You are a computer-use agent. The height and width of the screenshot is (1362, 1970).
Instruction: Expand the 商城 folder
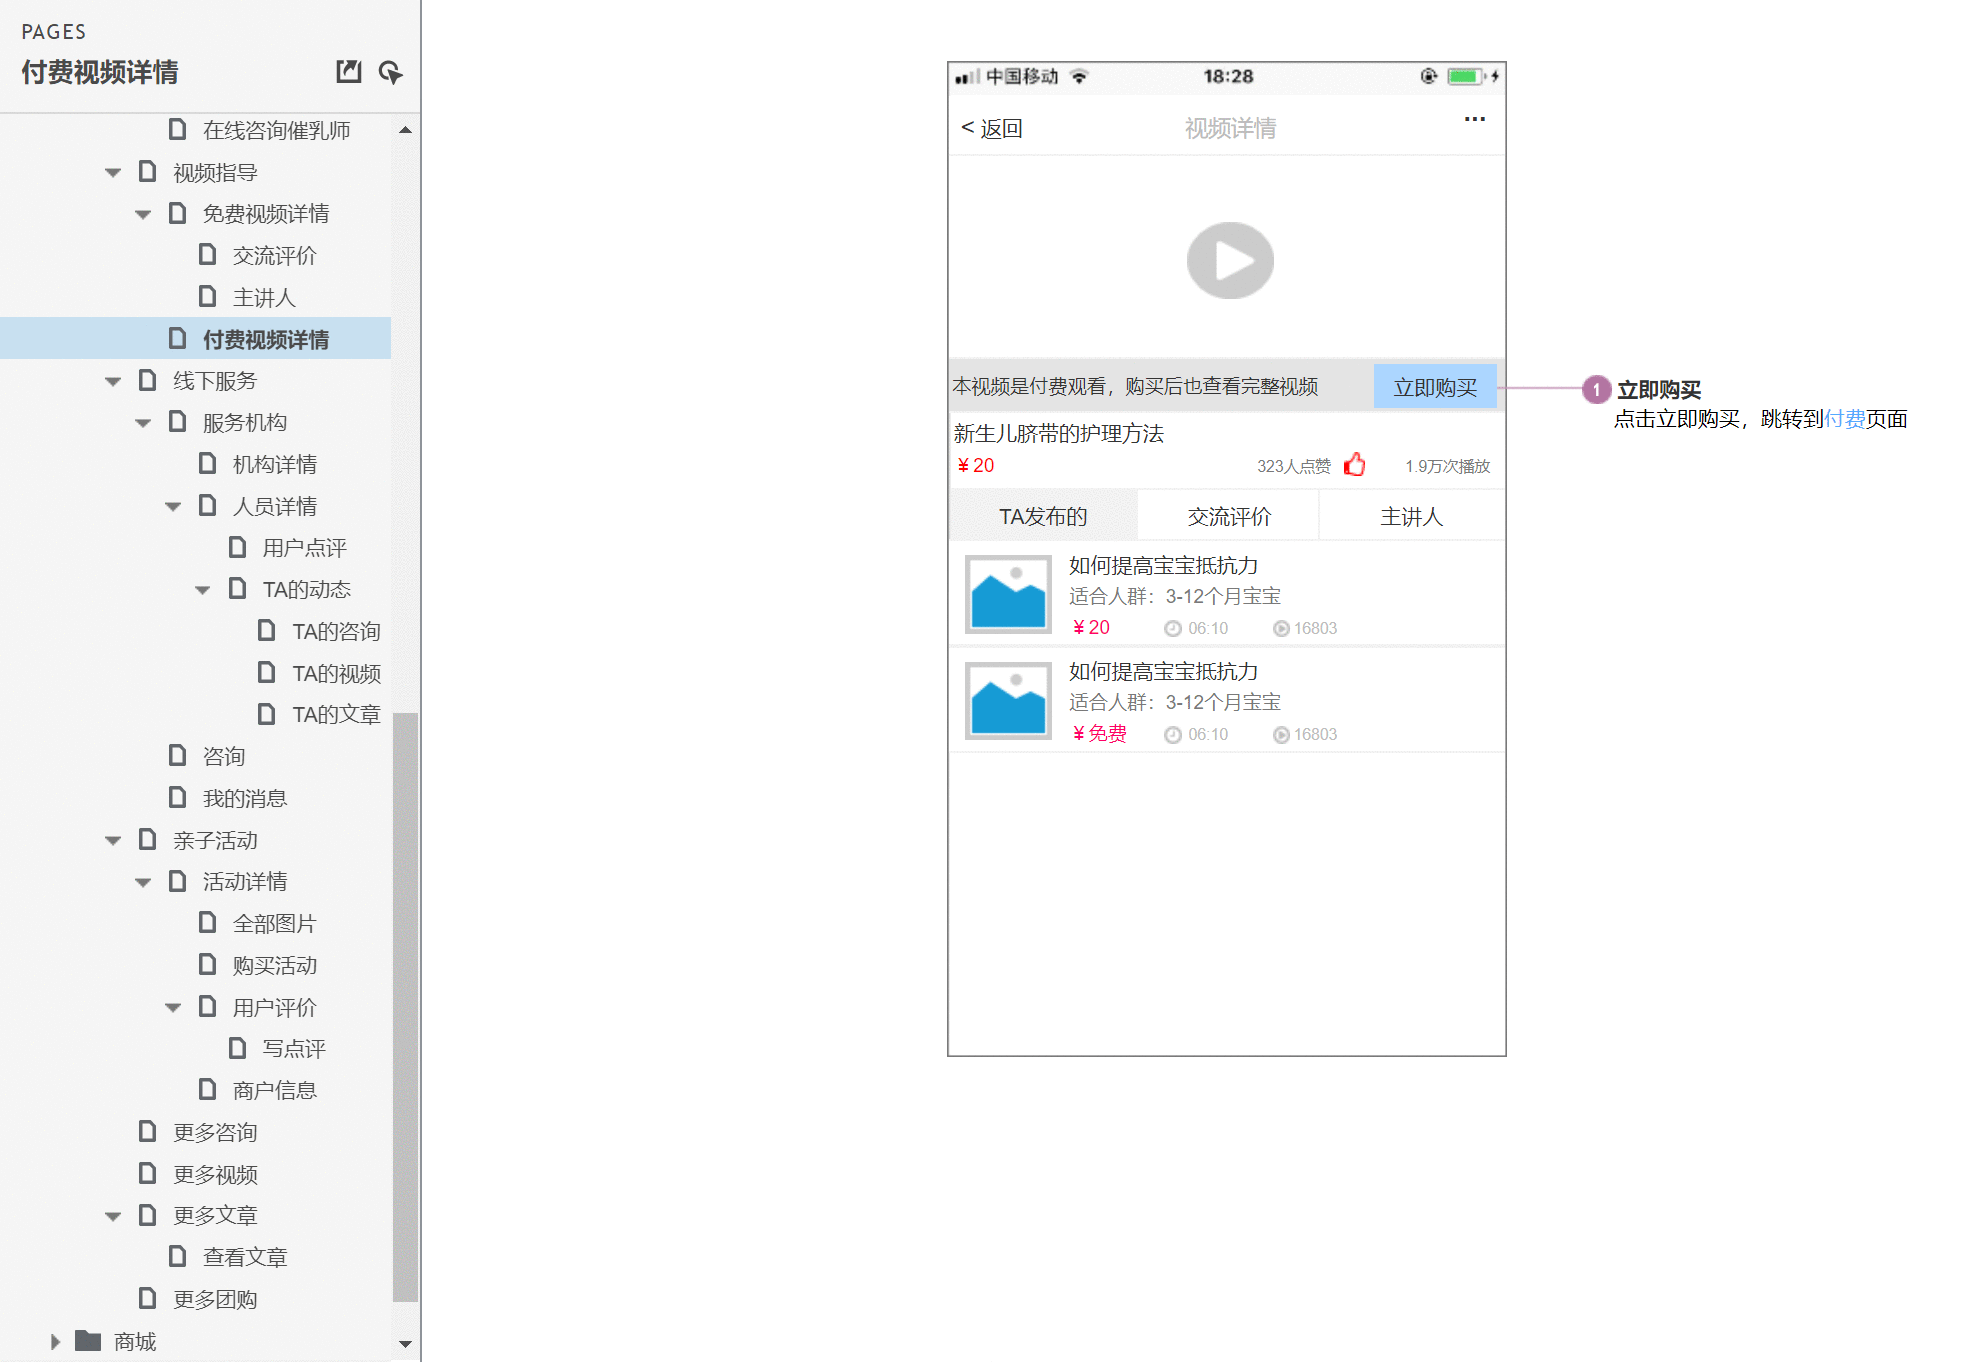click(x=55, y=1341)
